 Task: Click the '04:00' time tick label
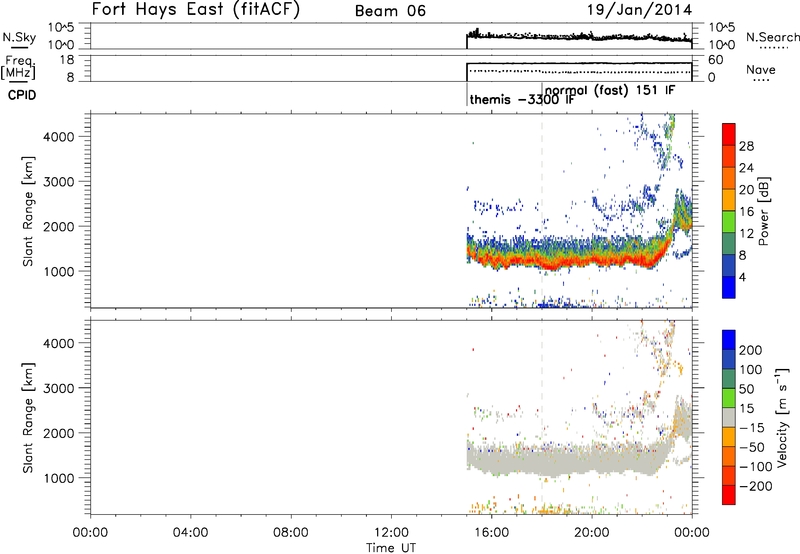point(190,533)
